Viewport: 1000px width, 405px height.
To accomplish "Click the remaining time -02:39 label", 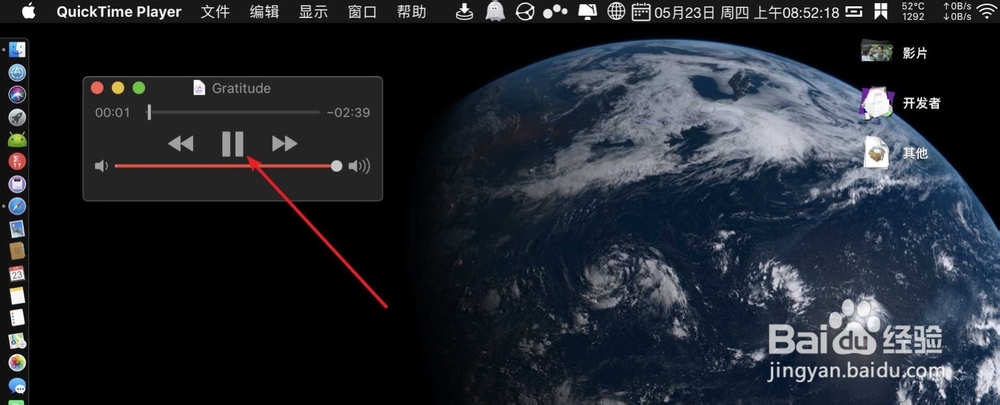I will [348, 113].
